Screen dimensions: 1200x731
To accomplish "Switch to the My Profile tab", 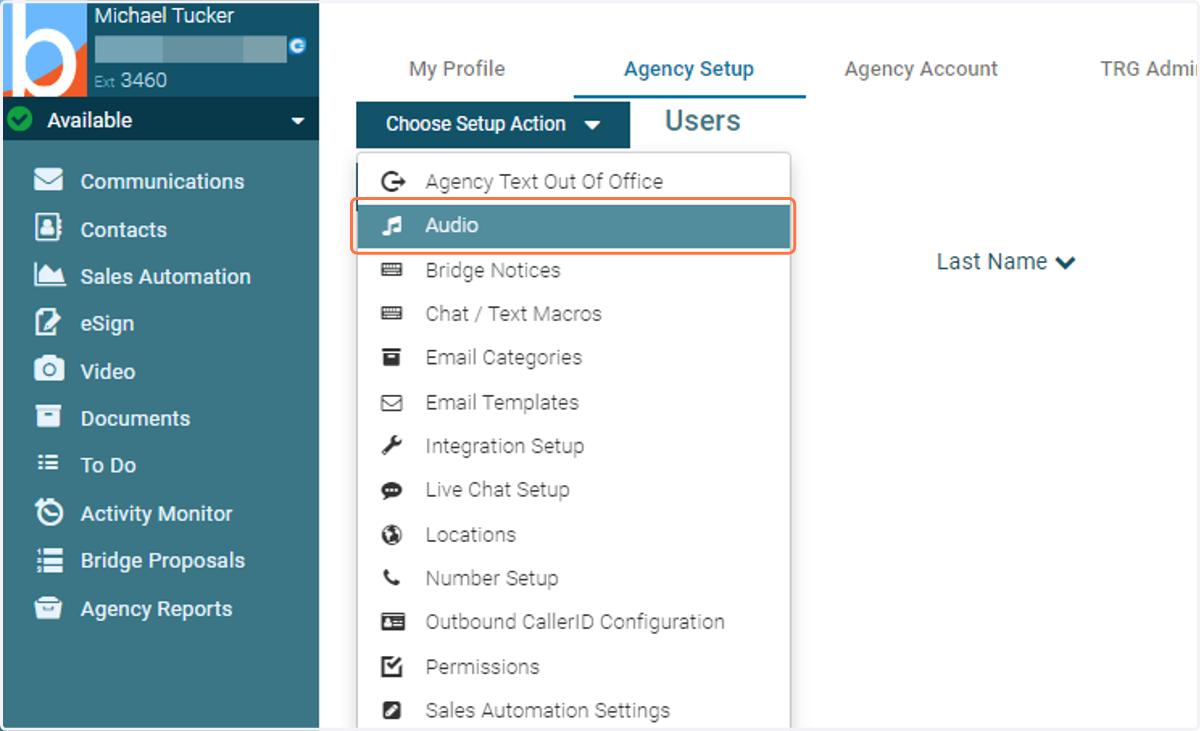I will click(457, 69).
